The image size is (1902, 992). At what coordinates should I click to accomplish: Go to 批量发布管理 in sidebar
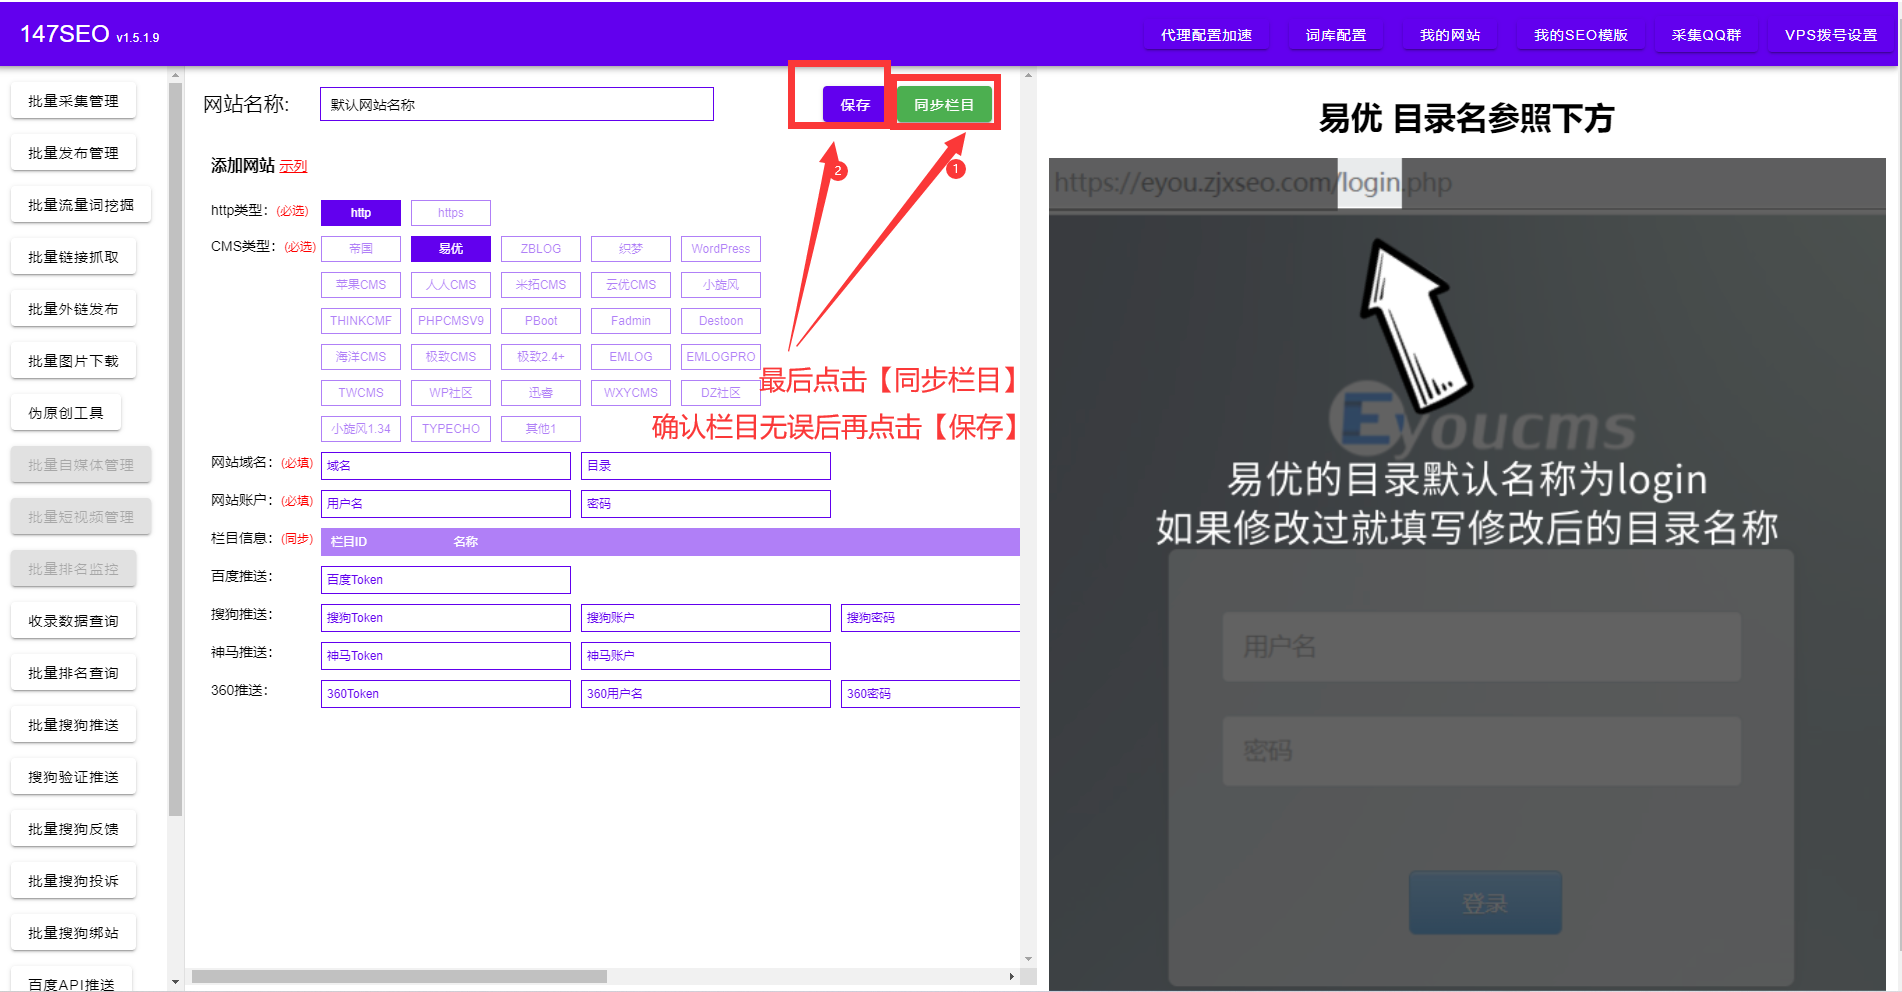(x=73, y=153)
